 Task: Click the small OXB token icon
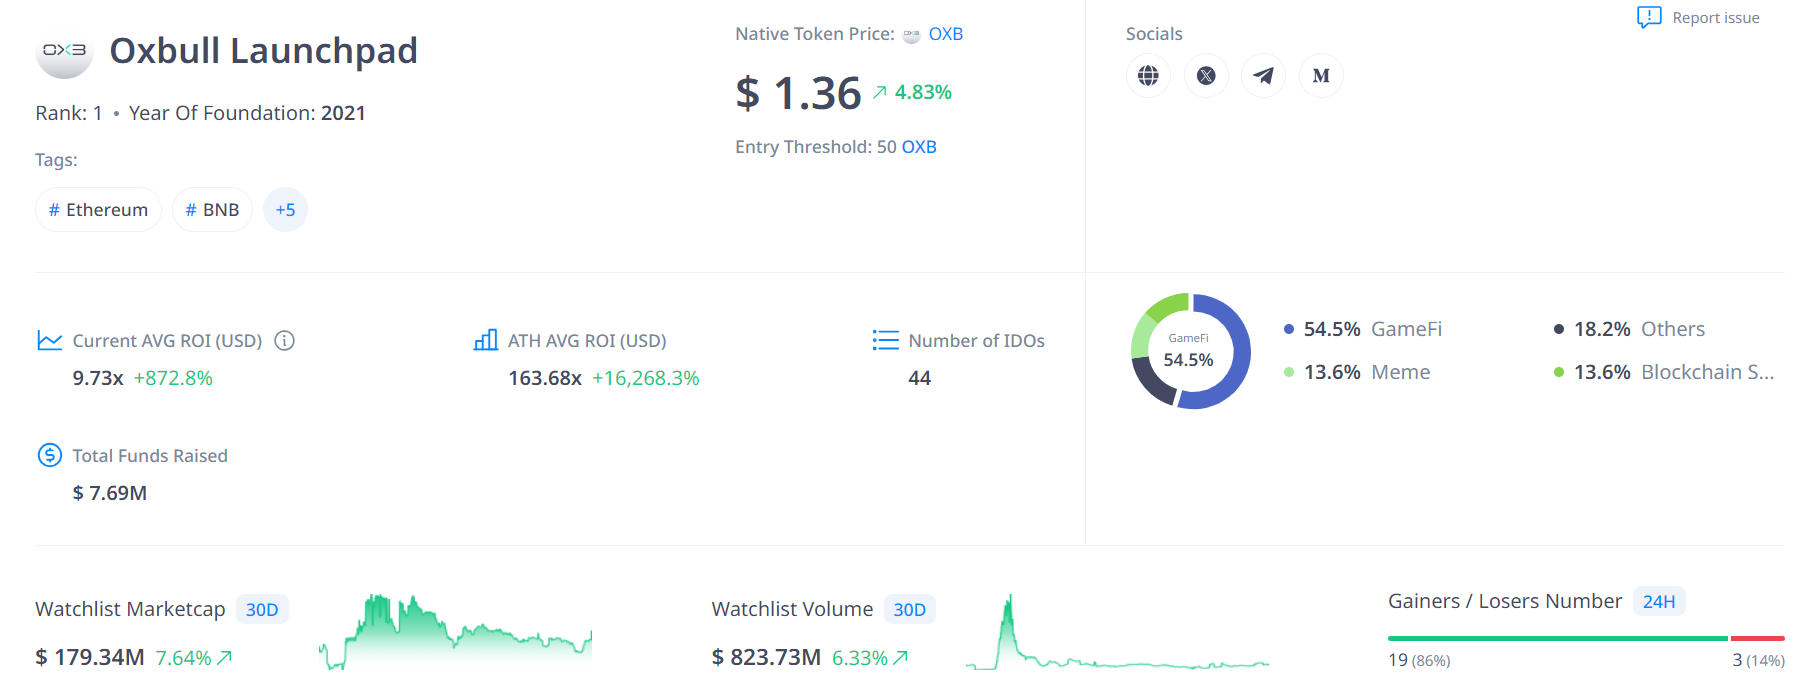click(911, 35)
